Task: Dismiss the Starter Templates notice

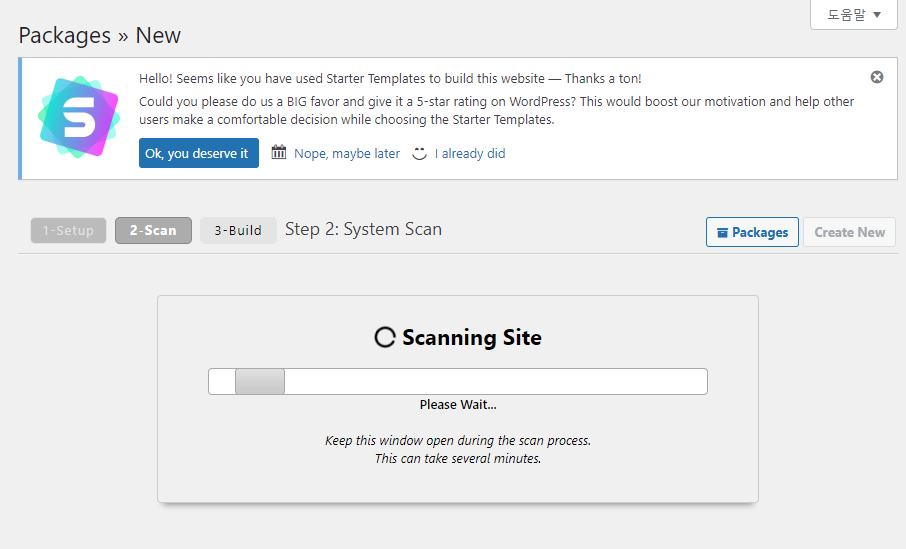Action: pyautogui.click(x=877, y=77)
